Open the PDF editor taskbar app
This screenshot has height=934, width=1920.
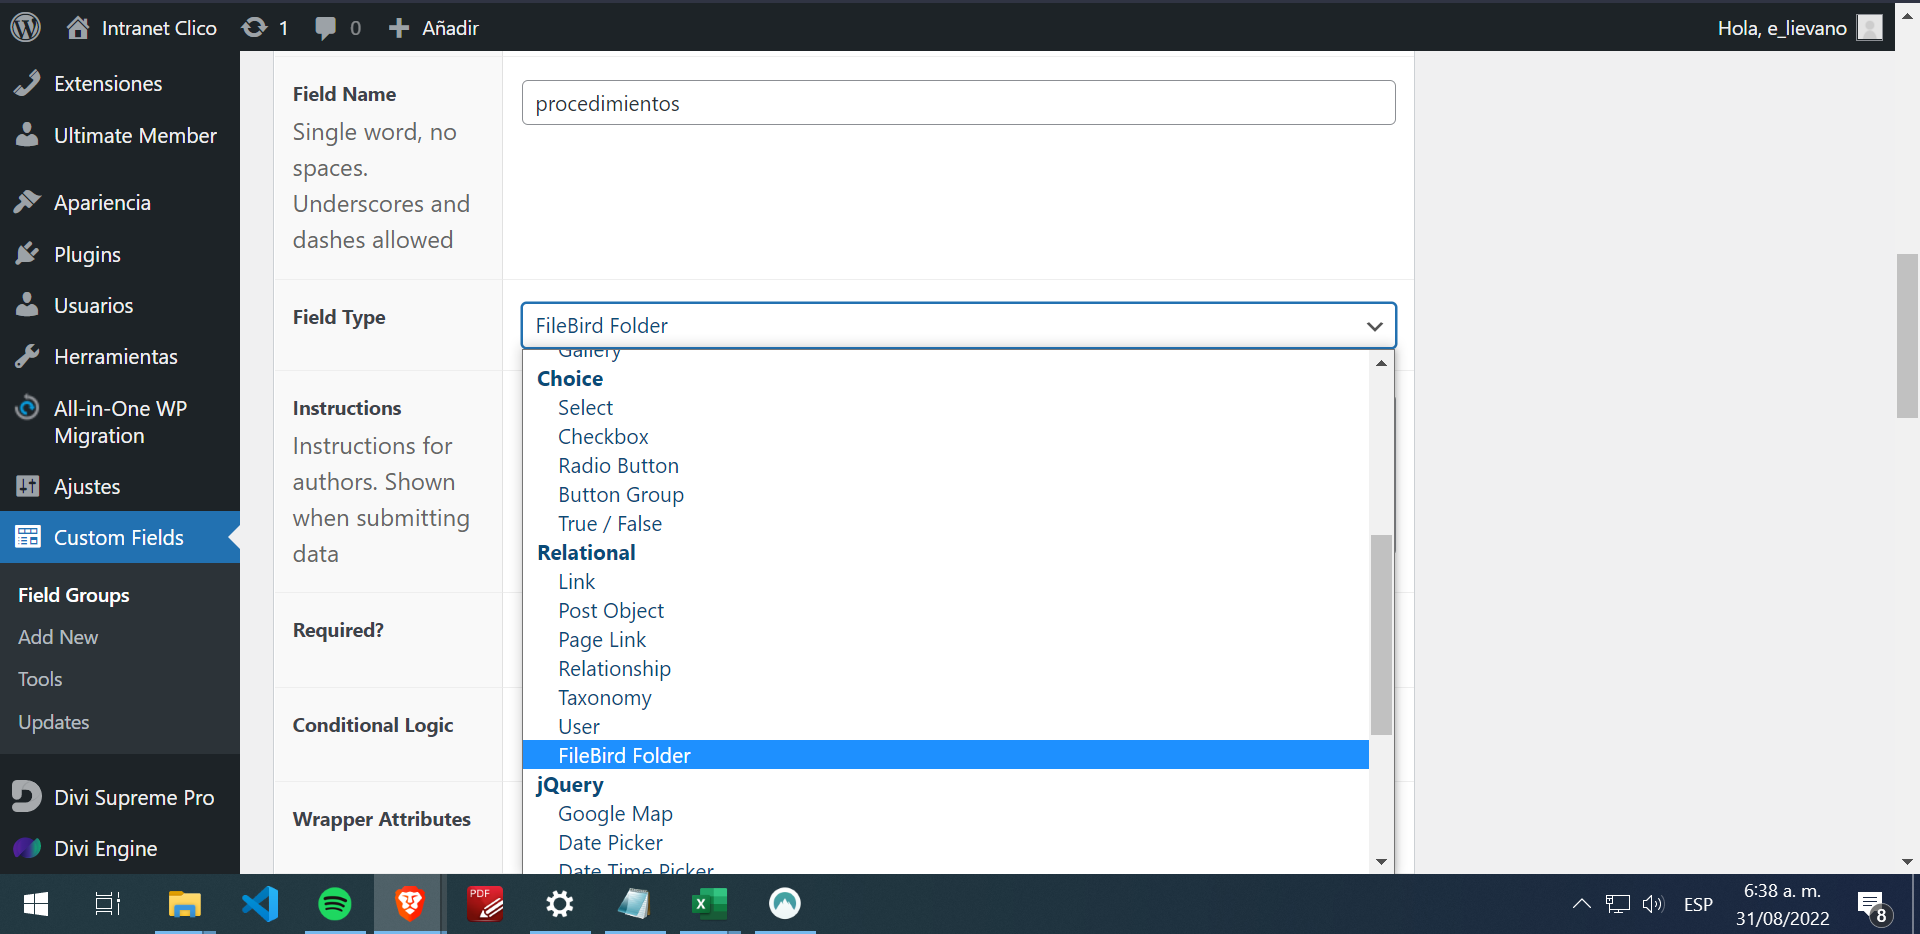(485, 904)
